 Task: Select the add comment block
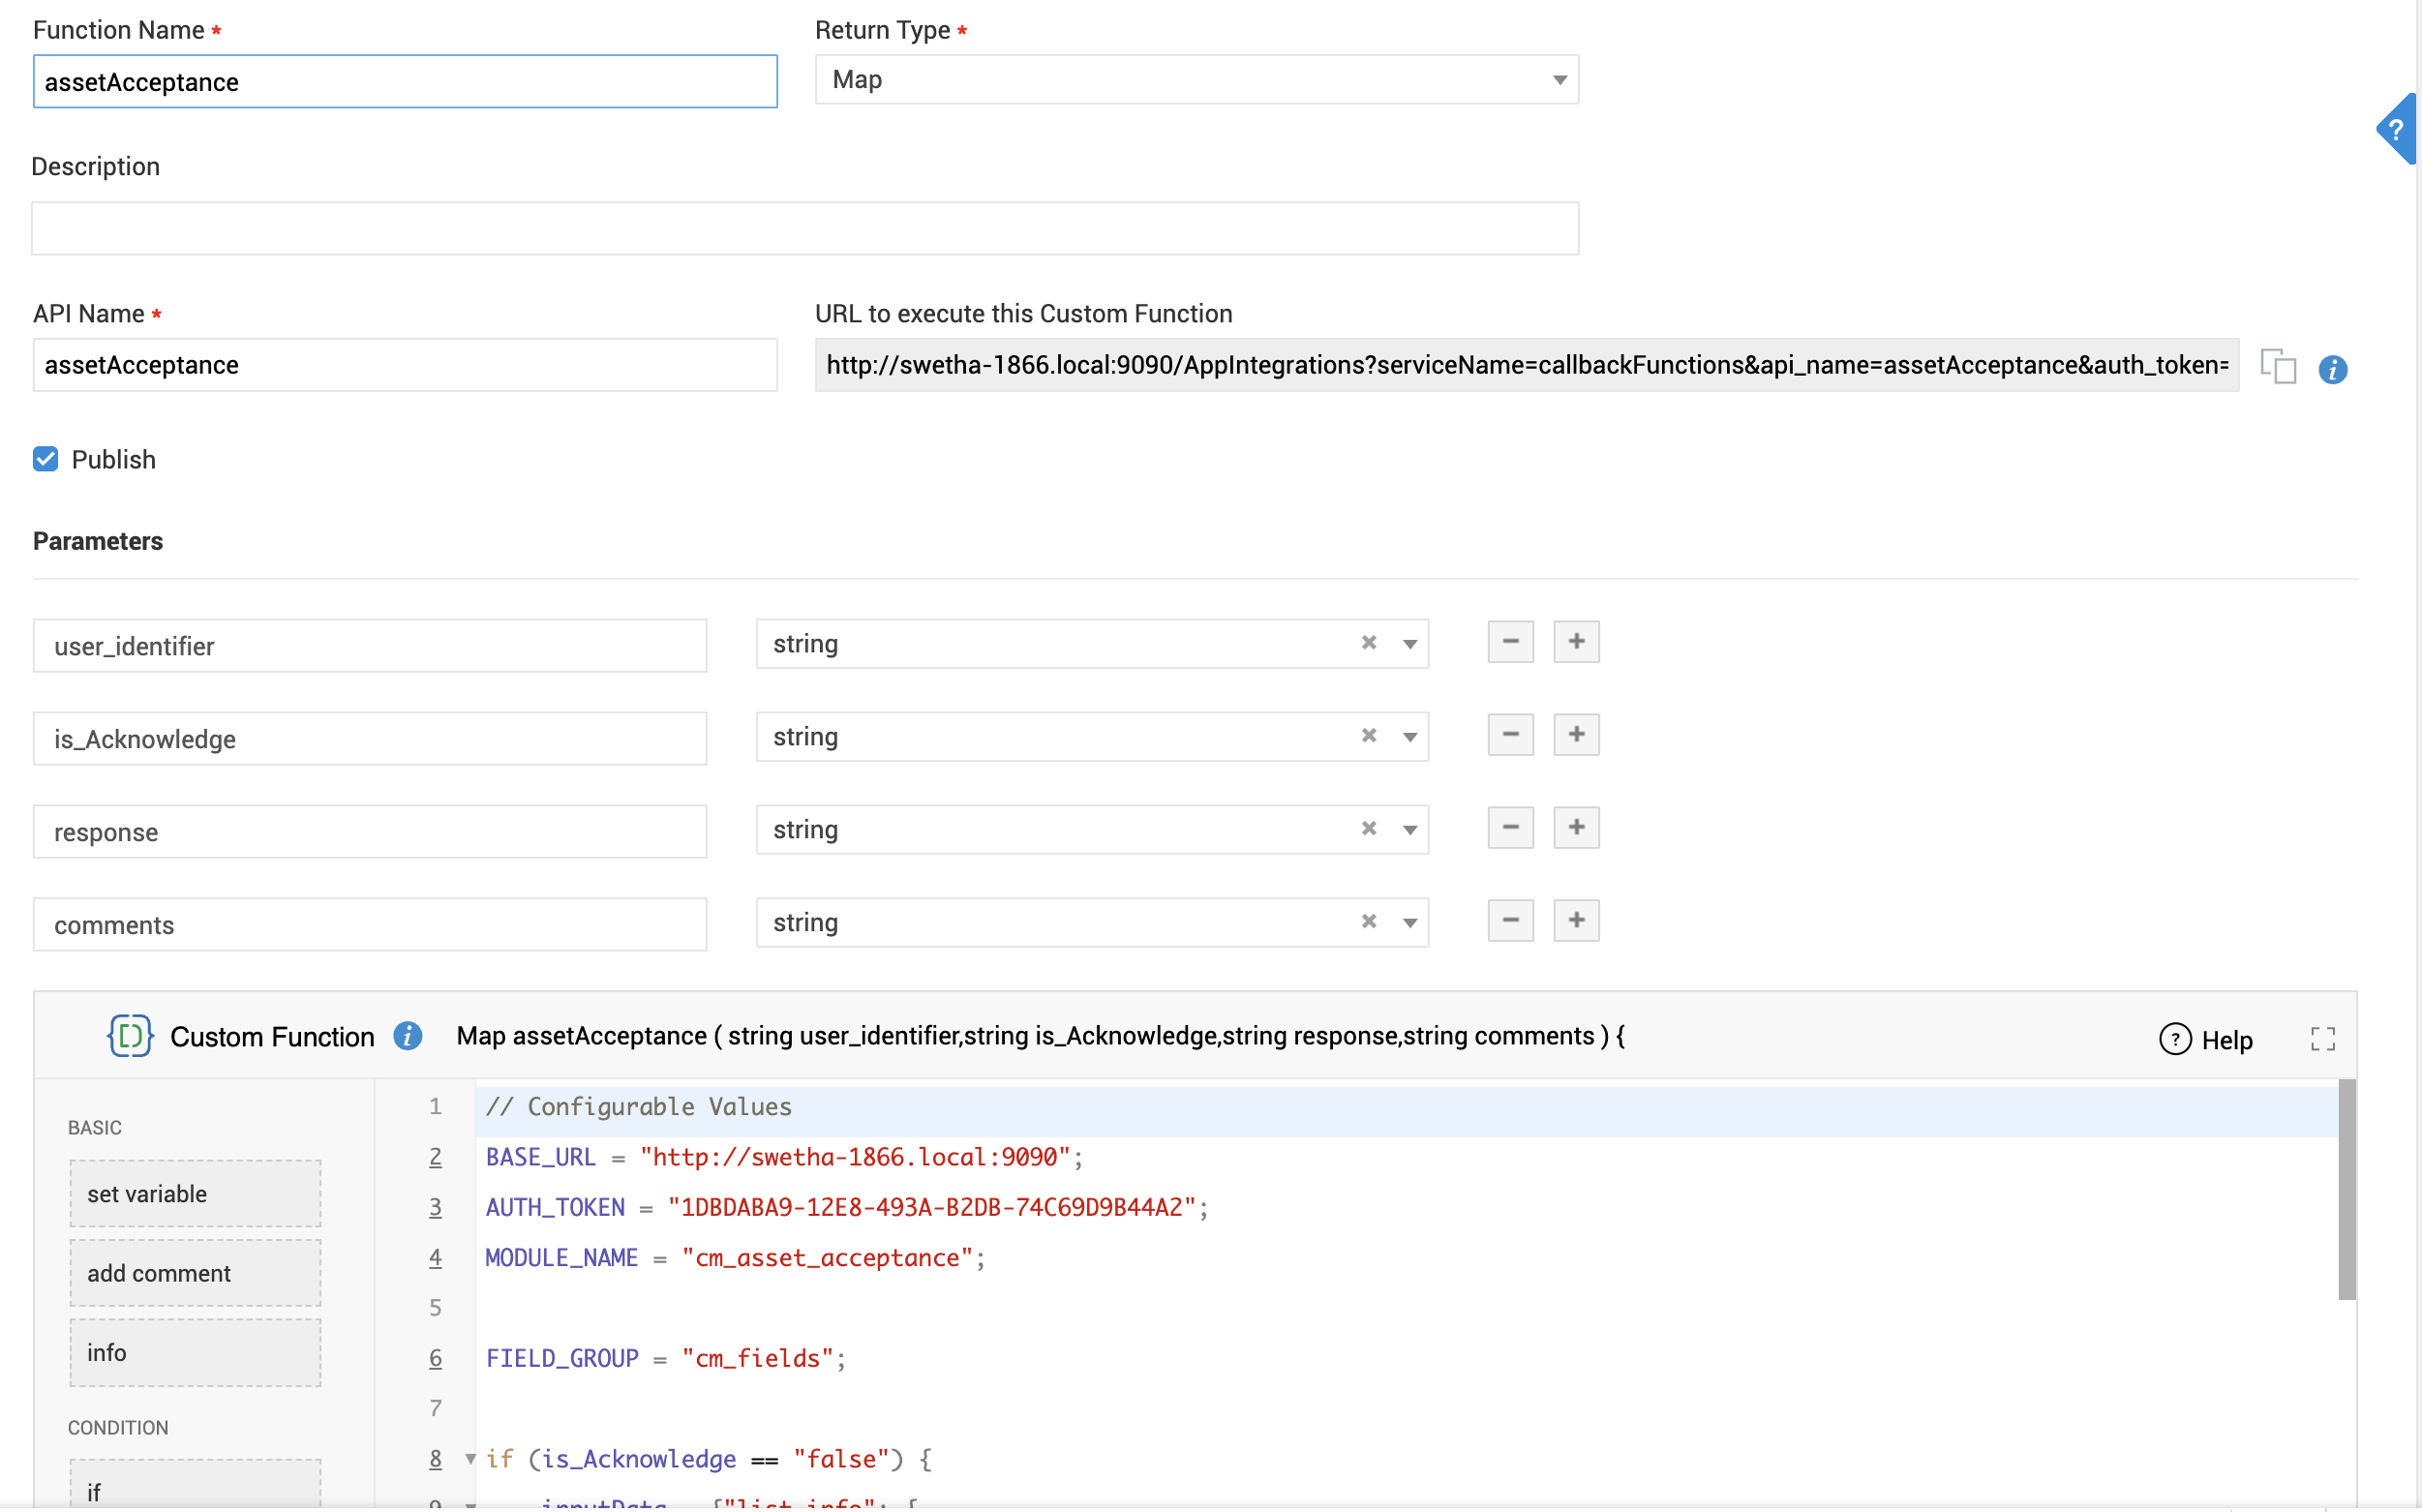(195, 1273)
